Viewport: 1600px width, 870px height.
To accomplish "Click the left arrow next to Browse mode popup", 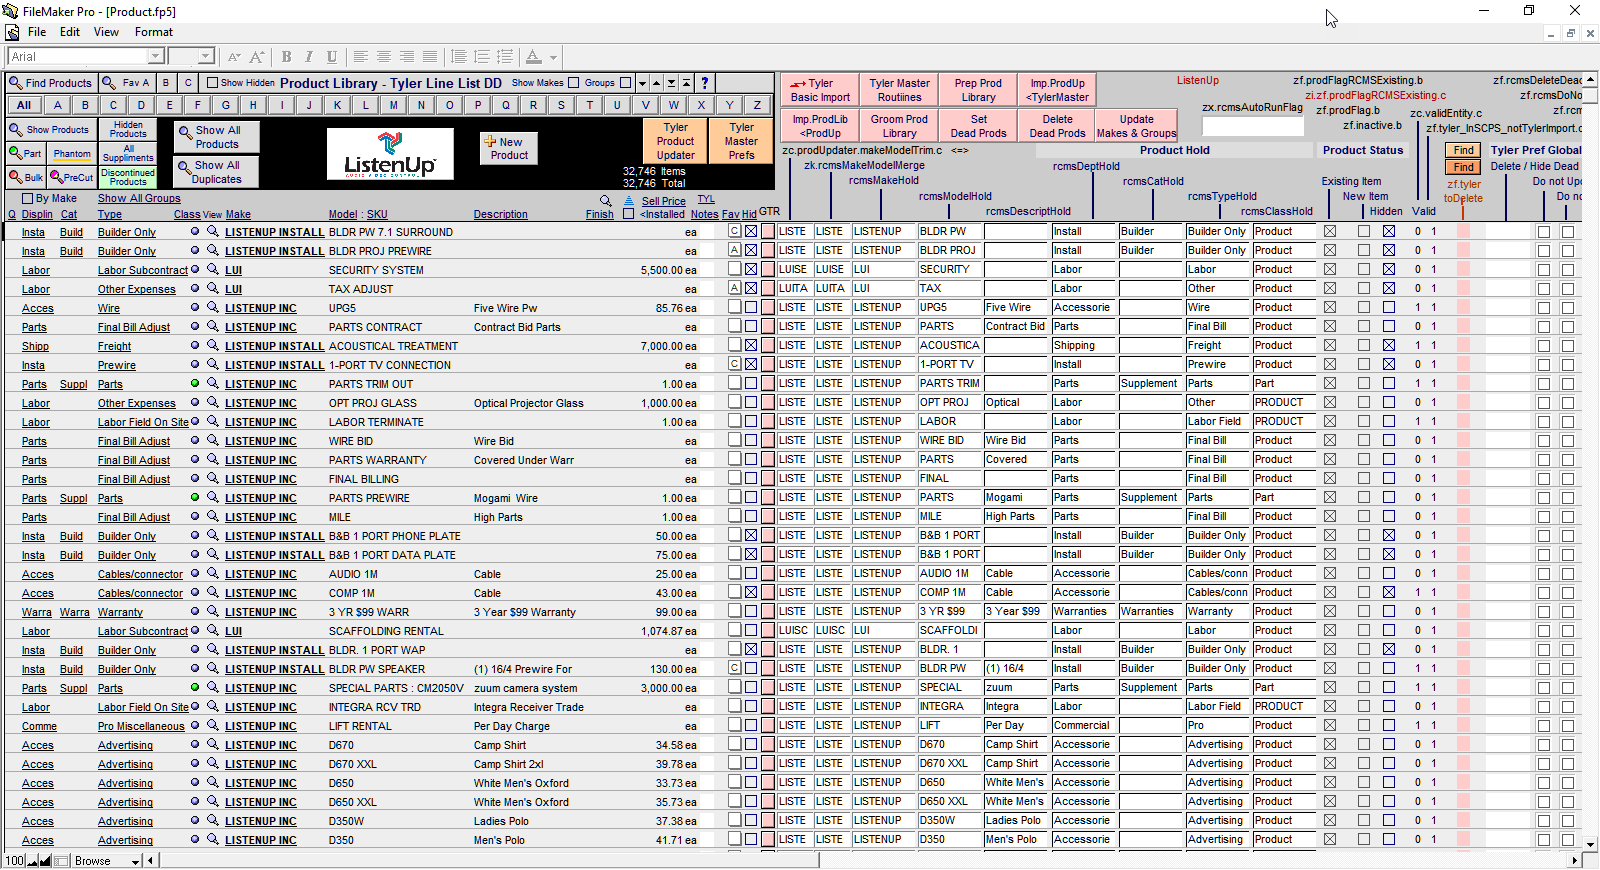I will tap(151, 861).
